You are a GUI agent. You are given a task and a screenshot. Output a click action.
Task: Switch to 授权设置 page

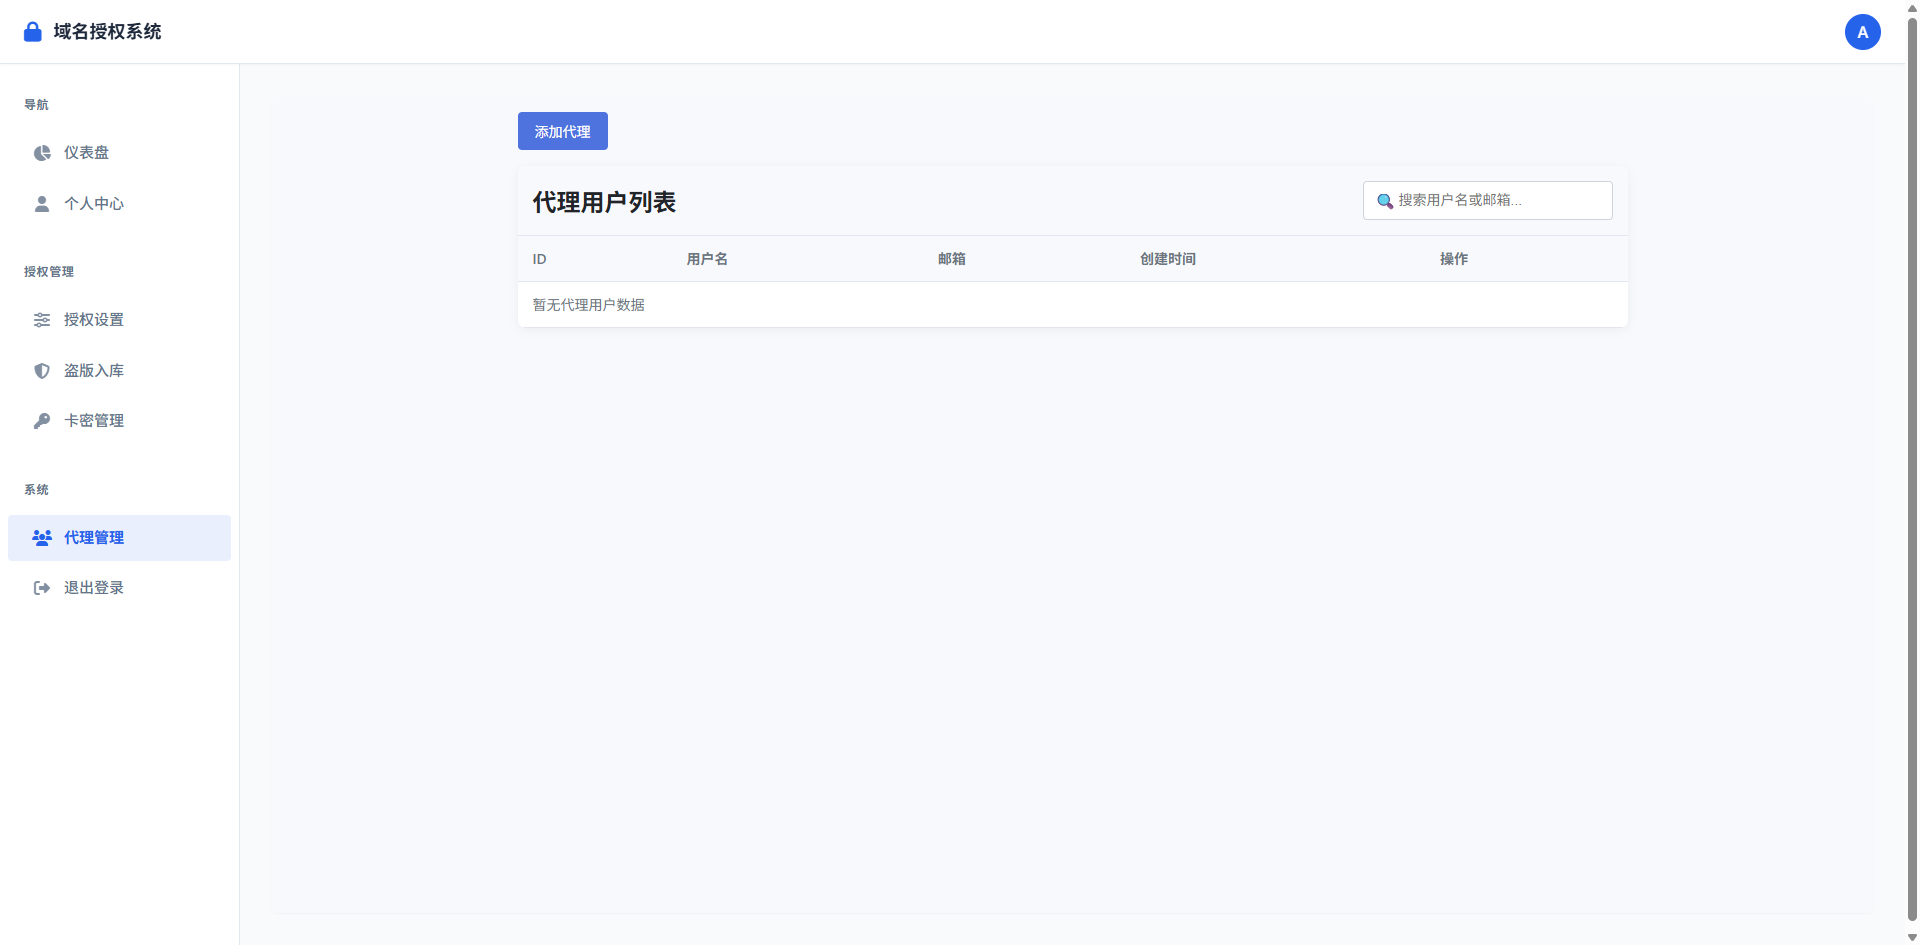click(x=93, y=320)
